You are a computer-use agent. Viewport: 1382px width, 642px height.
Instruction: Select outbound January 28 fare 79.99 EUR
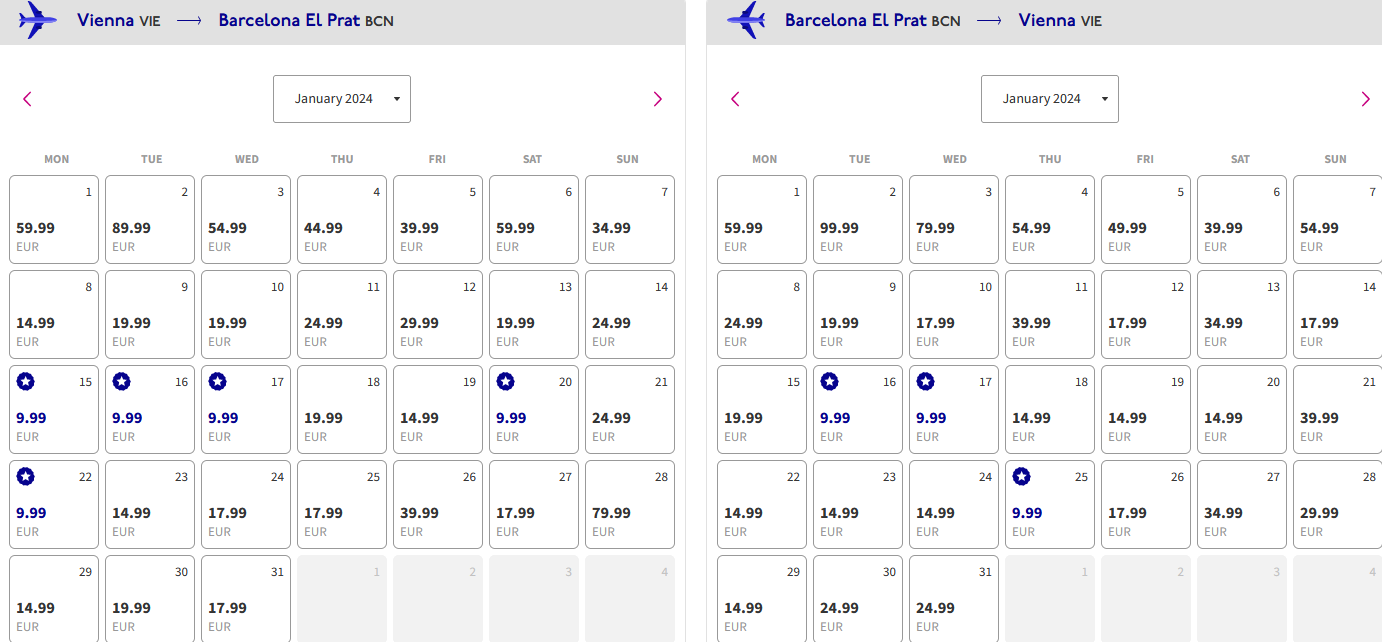[630, 504]
